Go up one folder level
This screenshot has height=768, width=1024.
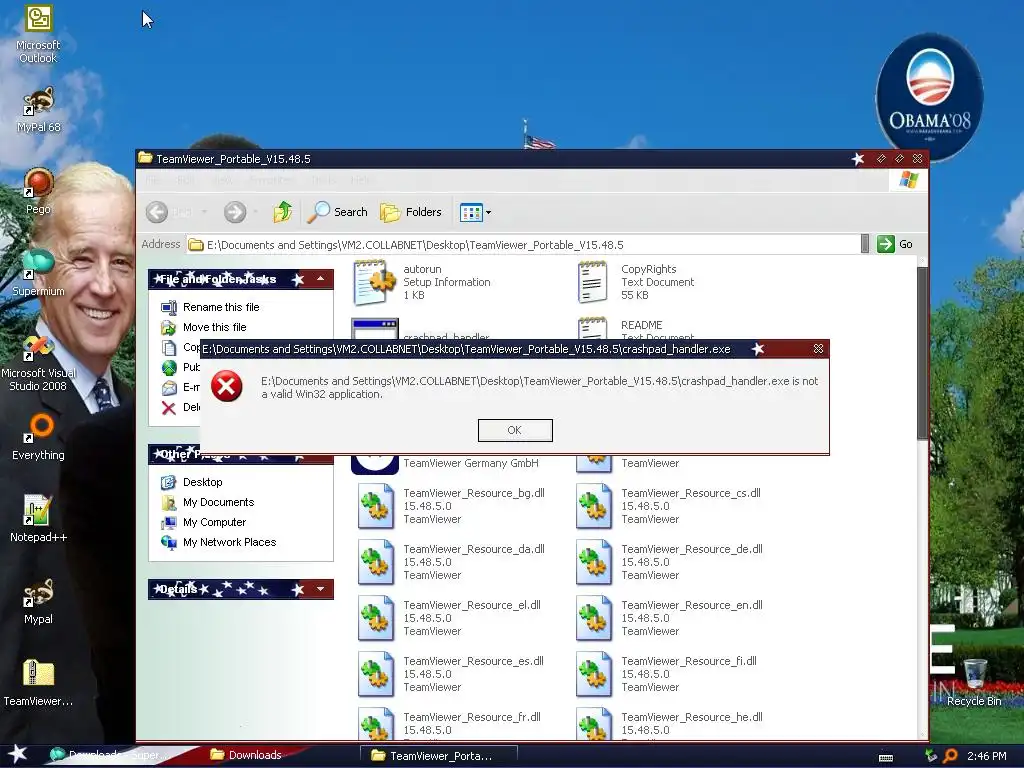tap(282, 212)
